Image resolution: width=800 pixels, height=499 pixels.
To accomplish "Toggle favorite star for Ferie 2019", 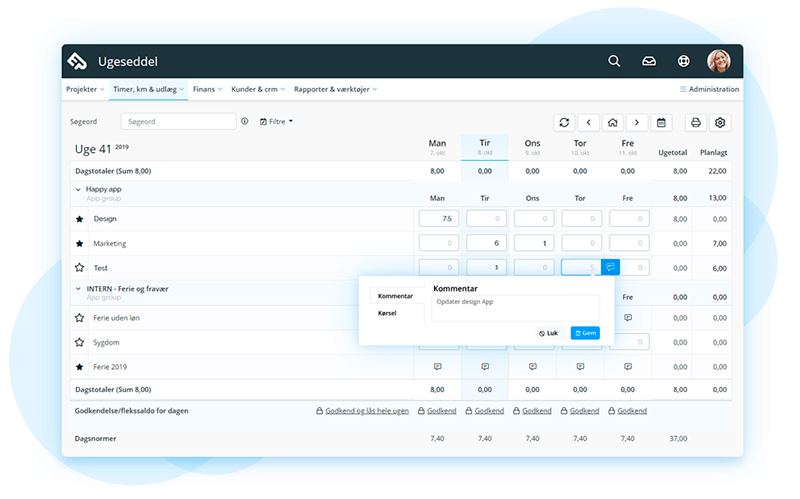I will [x=80, y=367].
